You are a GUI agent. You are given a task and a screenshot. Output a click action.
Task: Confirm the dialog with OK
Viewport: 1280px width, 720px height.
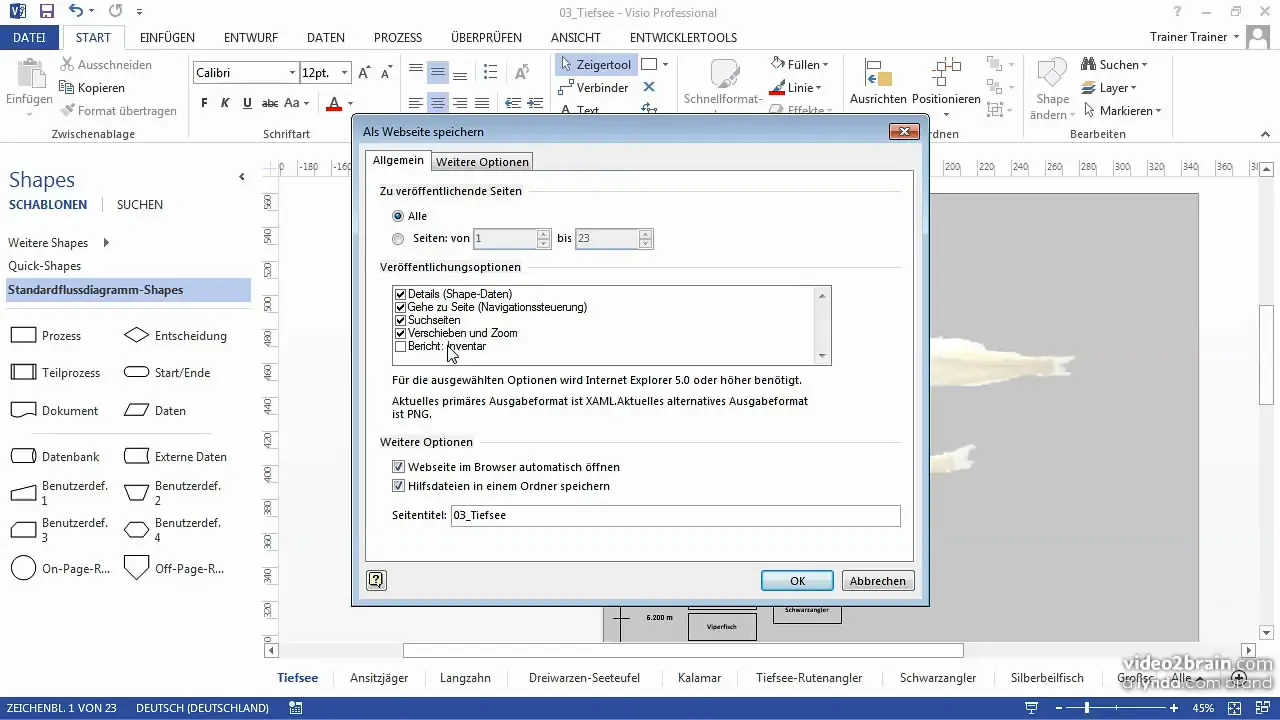coord(796,581)
